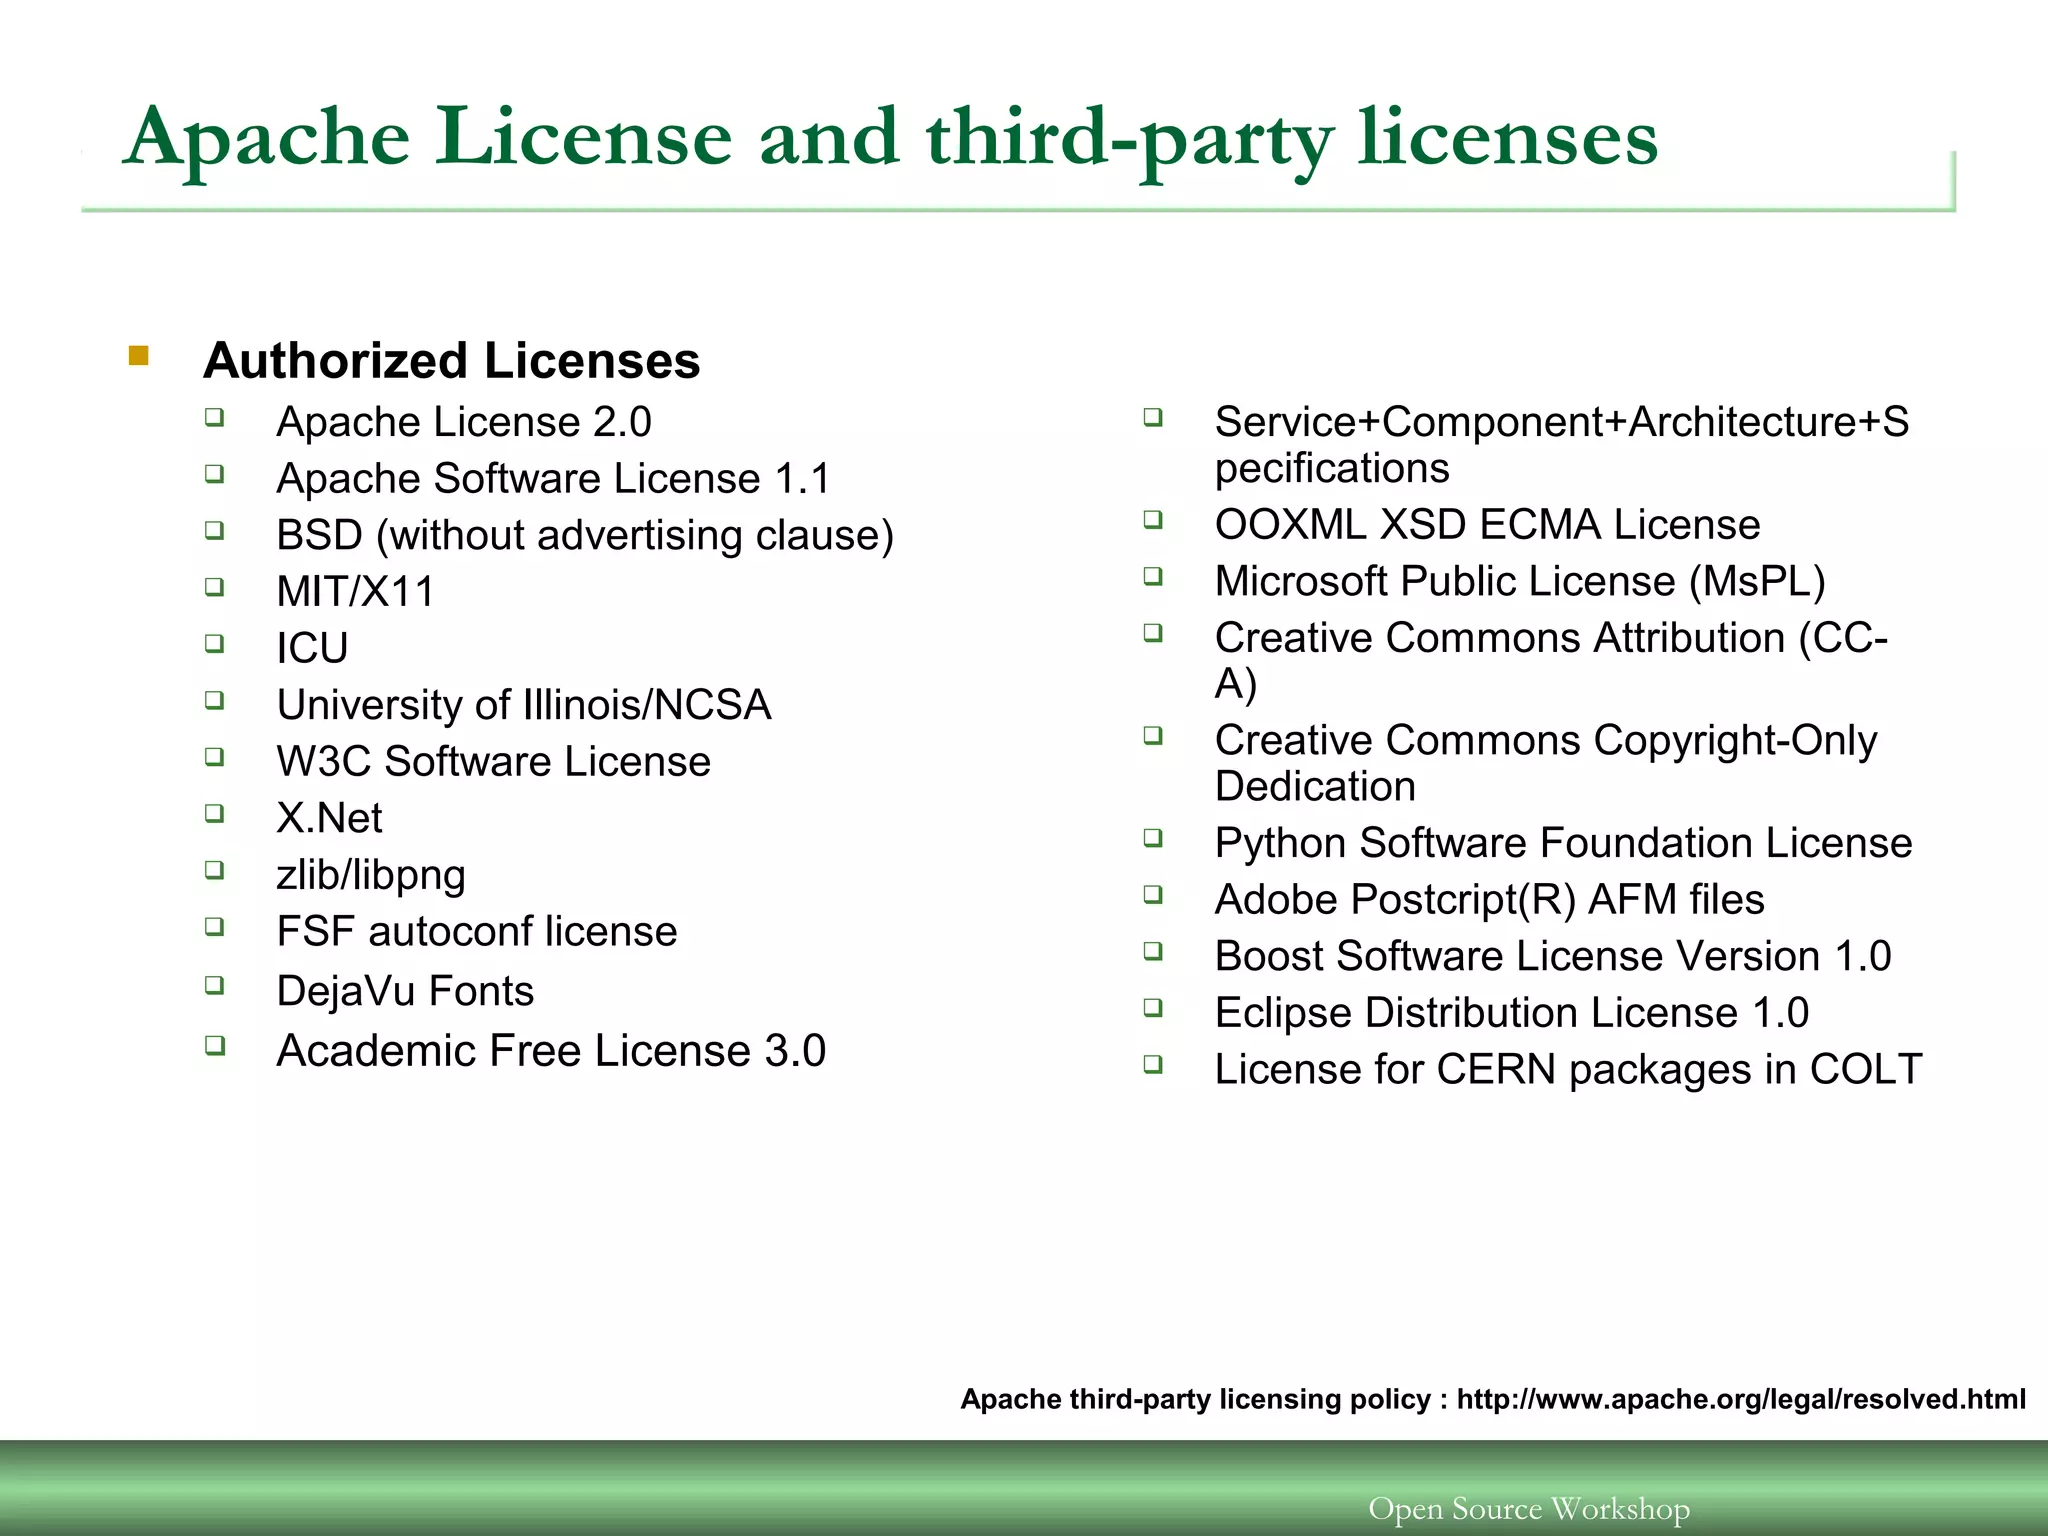Click 'Creative Commons Copyright-Only Dedication' item

(x=1546, y=764)
